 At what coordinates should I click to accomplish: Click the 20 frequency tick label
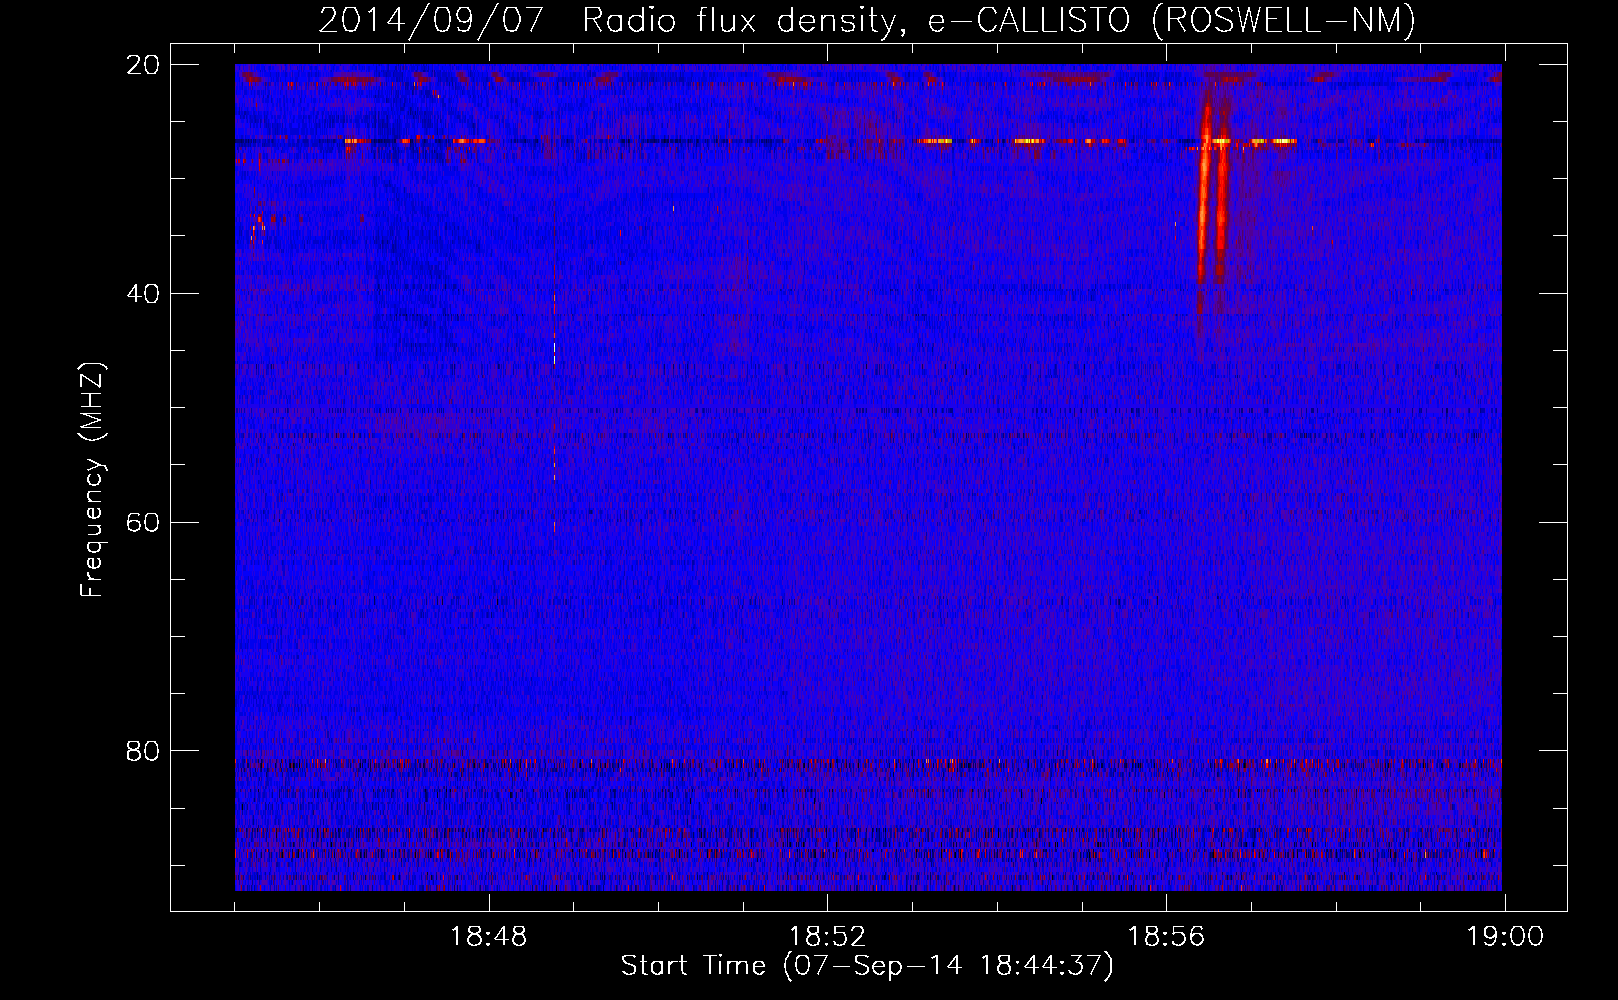point(143,65)
